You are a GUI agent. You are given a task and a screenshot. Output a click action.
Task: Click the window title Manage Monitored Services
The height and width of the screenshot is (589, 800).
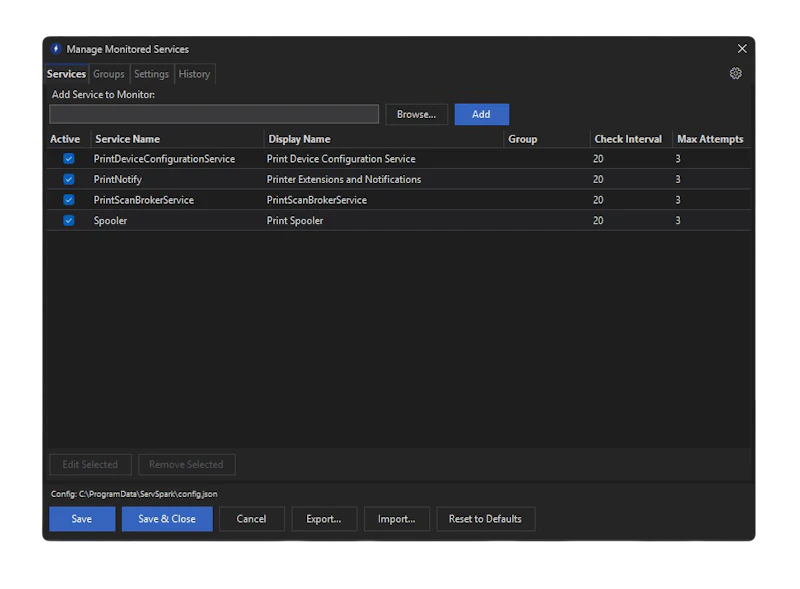coord(128,49)
